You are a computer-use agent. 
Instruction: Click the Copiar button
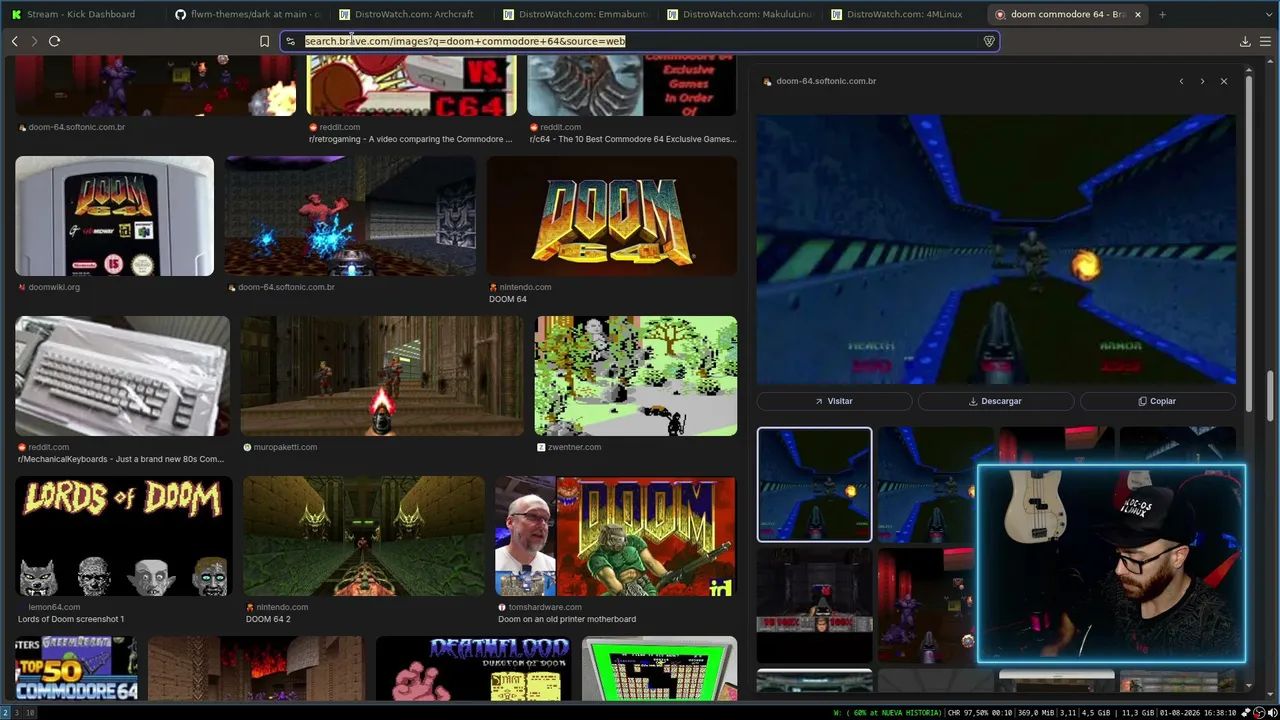(x=1158, y=401)
